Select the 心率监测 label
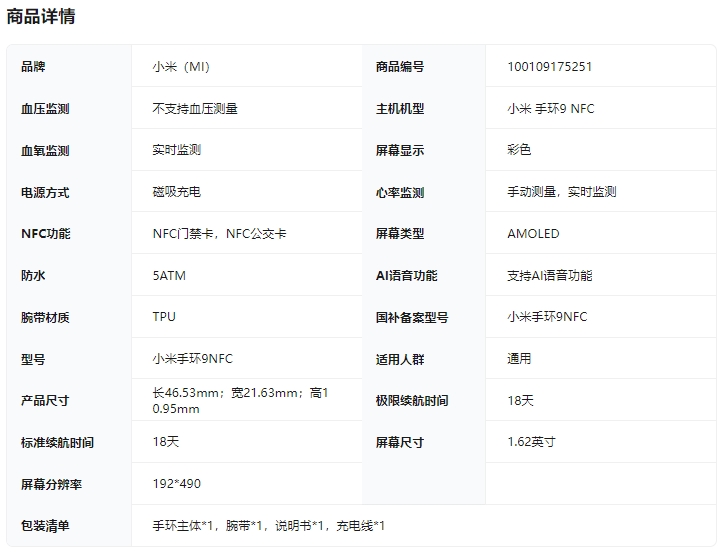Screen dimensions: 724x556 [x=400, y=193]
